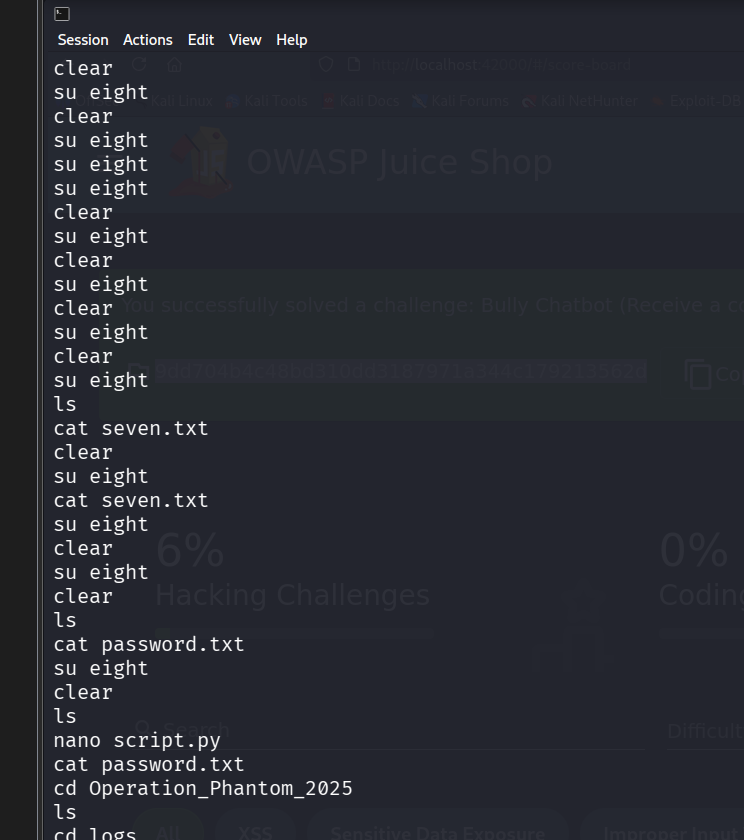The width and height of the screenshot is (744, 840).
Task: Click the 'nano script.py' terminal line
Action: (137, 741)
